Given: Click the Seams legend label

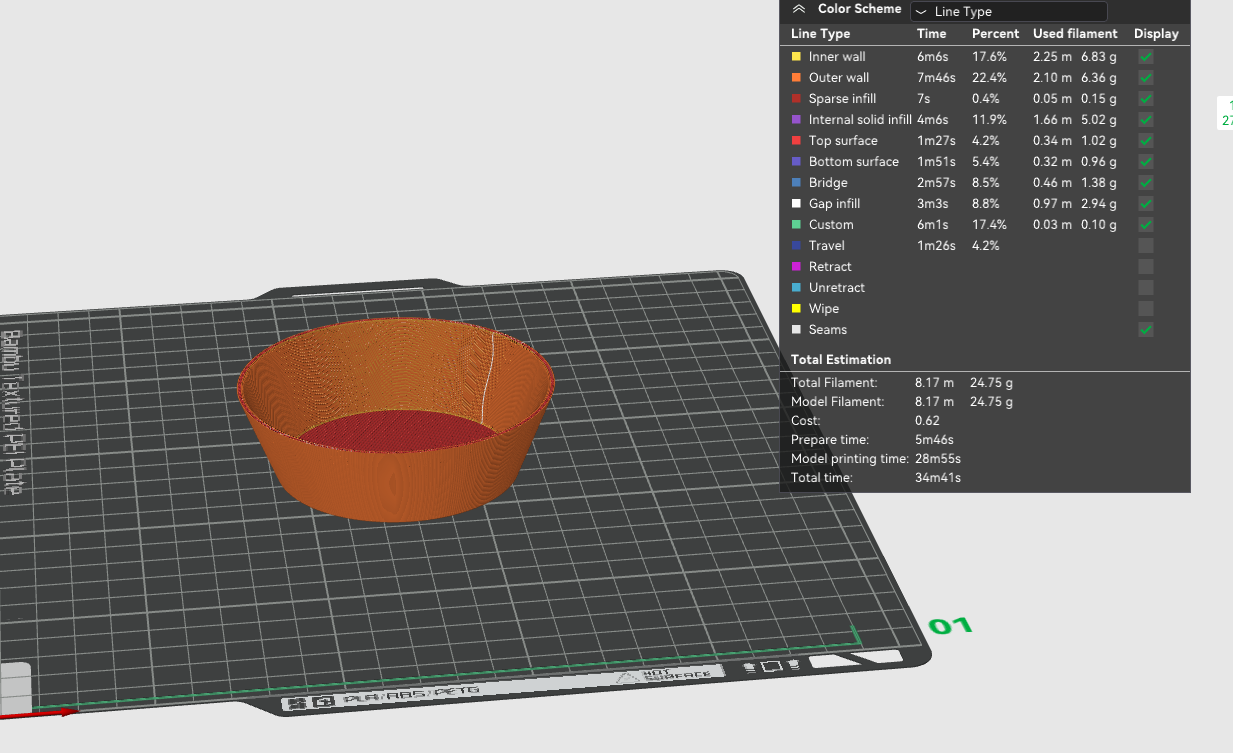Looking at the screenshot, I should [828, 330].
